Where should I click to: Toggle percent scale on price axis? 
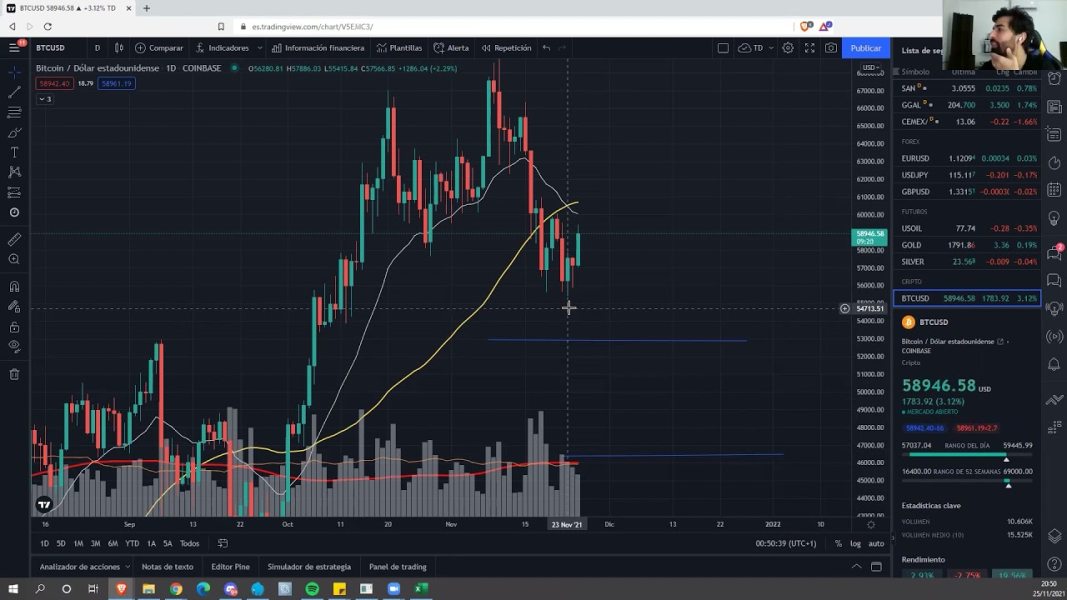click(x=838, y=544)
